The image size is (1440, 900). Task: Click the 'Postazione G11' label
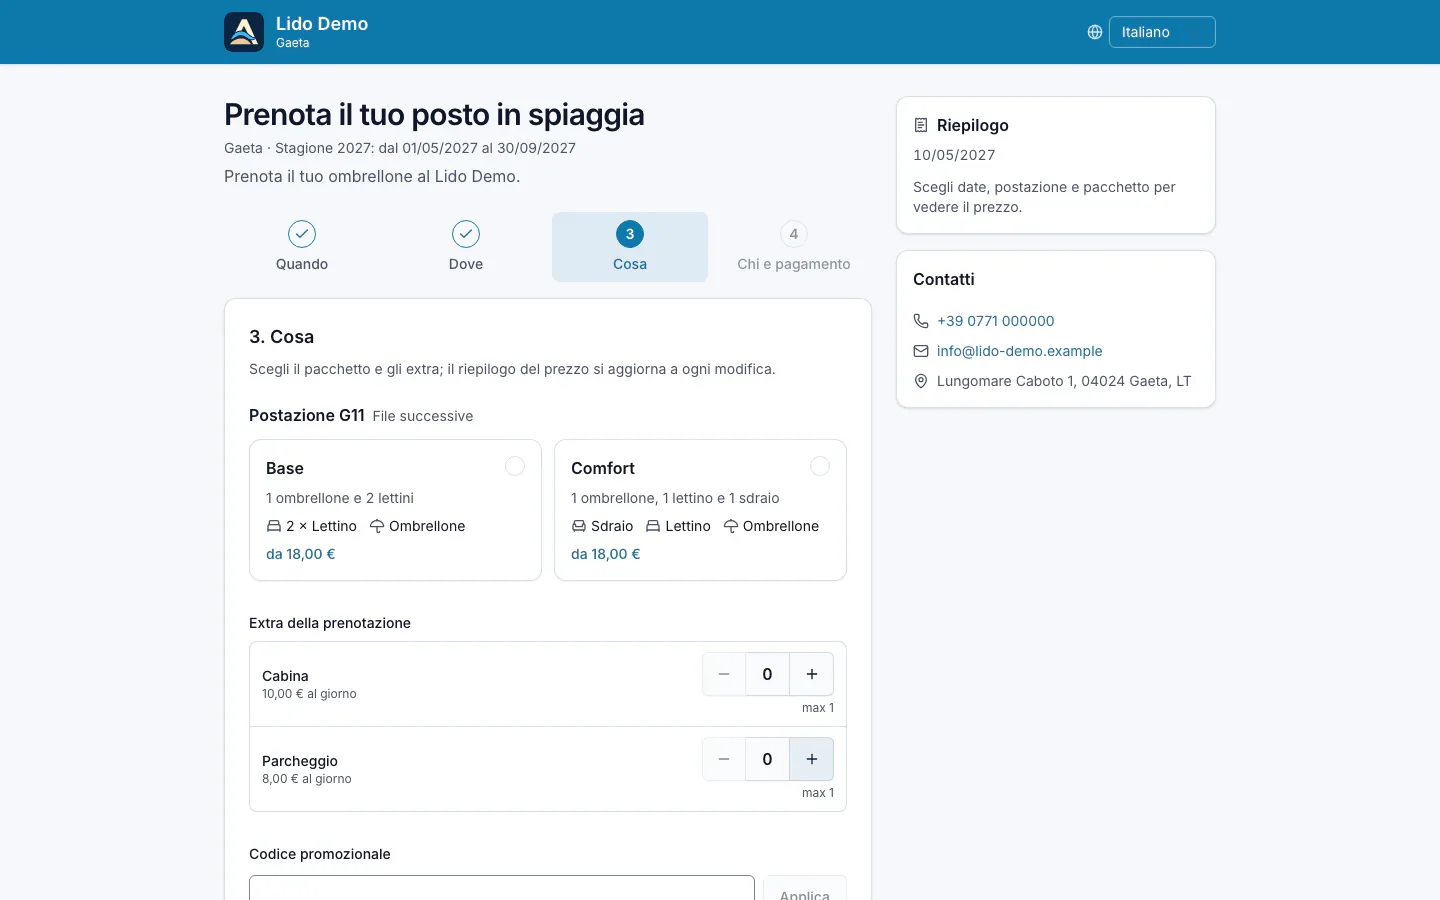[x=307, y=415]
